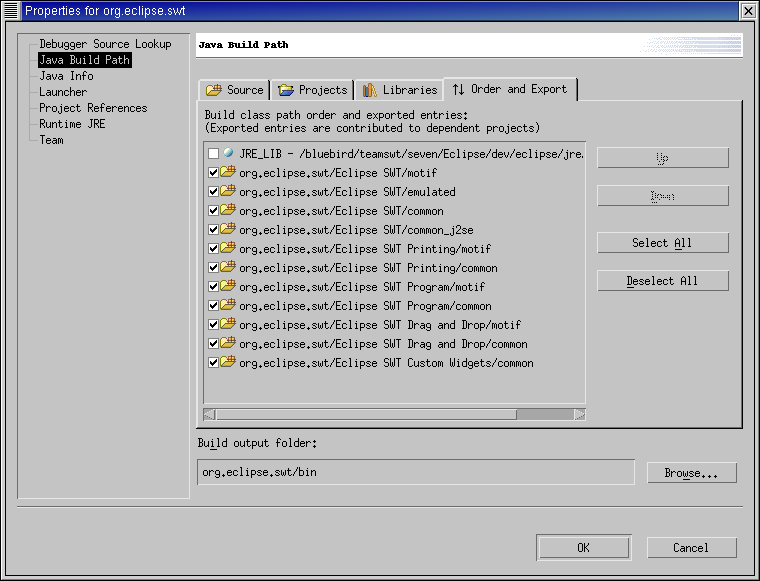Uncheck the Eclipse SWT/common checkbox

(x=213, y=210)
